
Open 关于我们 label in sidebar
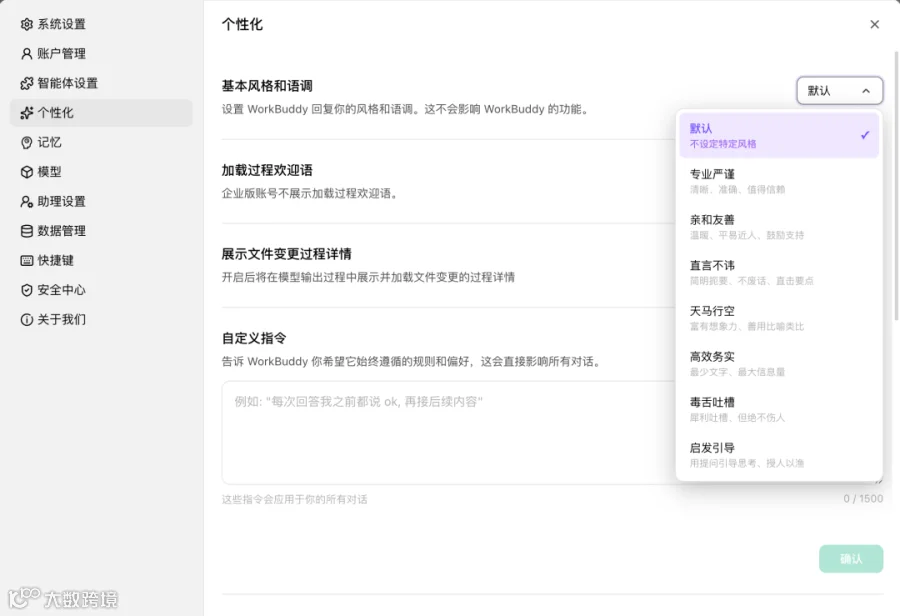point(61,320)
